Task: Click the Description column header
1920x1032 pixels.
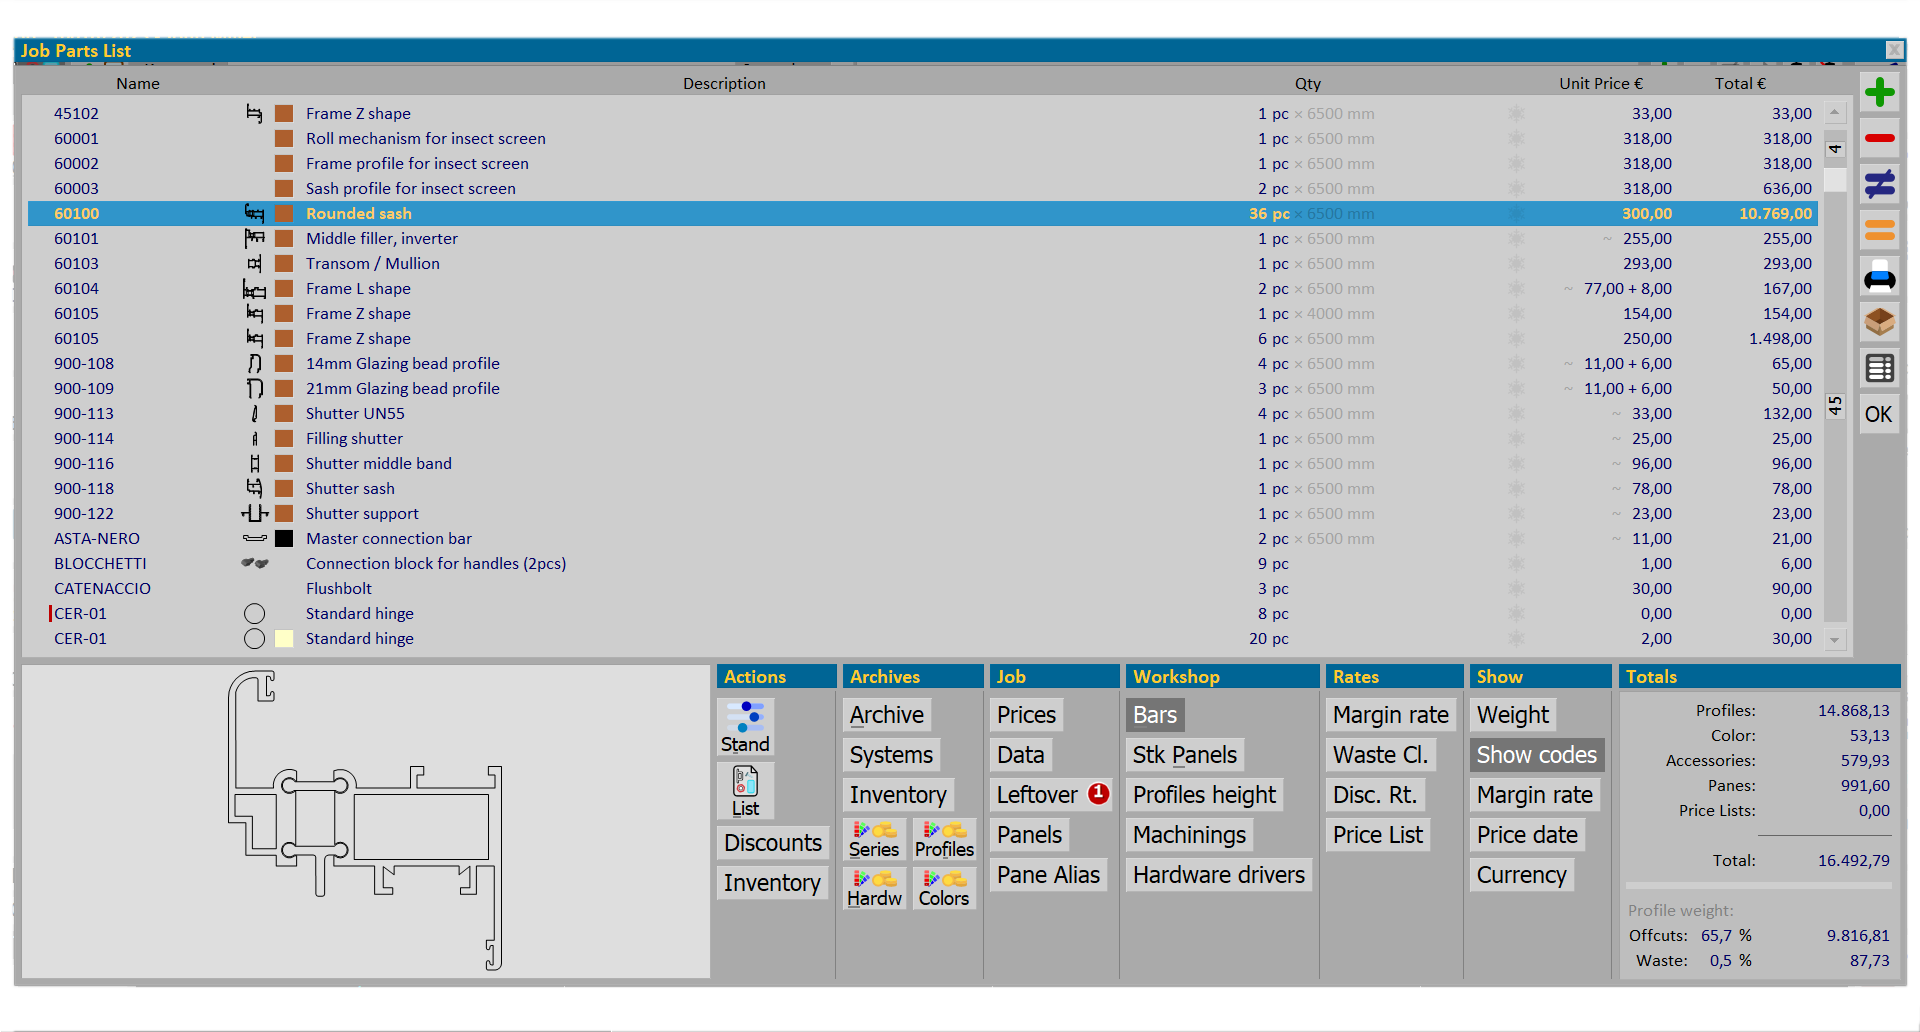Action: coord(724,84)
